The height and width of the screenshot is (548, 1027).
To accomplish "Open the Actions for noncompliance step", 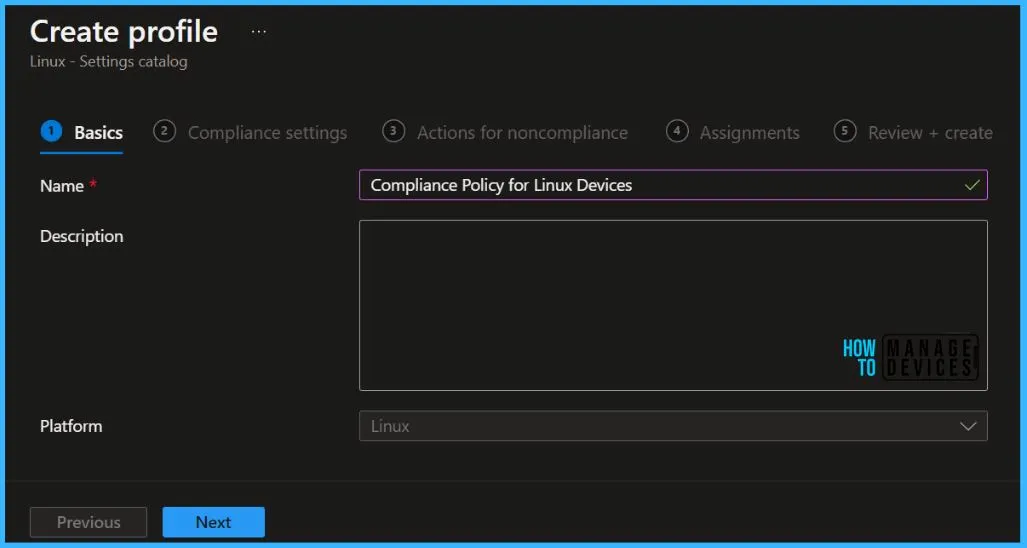I will (x=505, y=133).
